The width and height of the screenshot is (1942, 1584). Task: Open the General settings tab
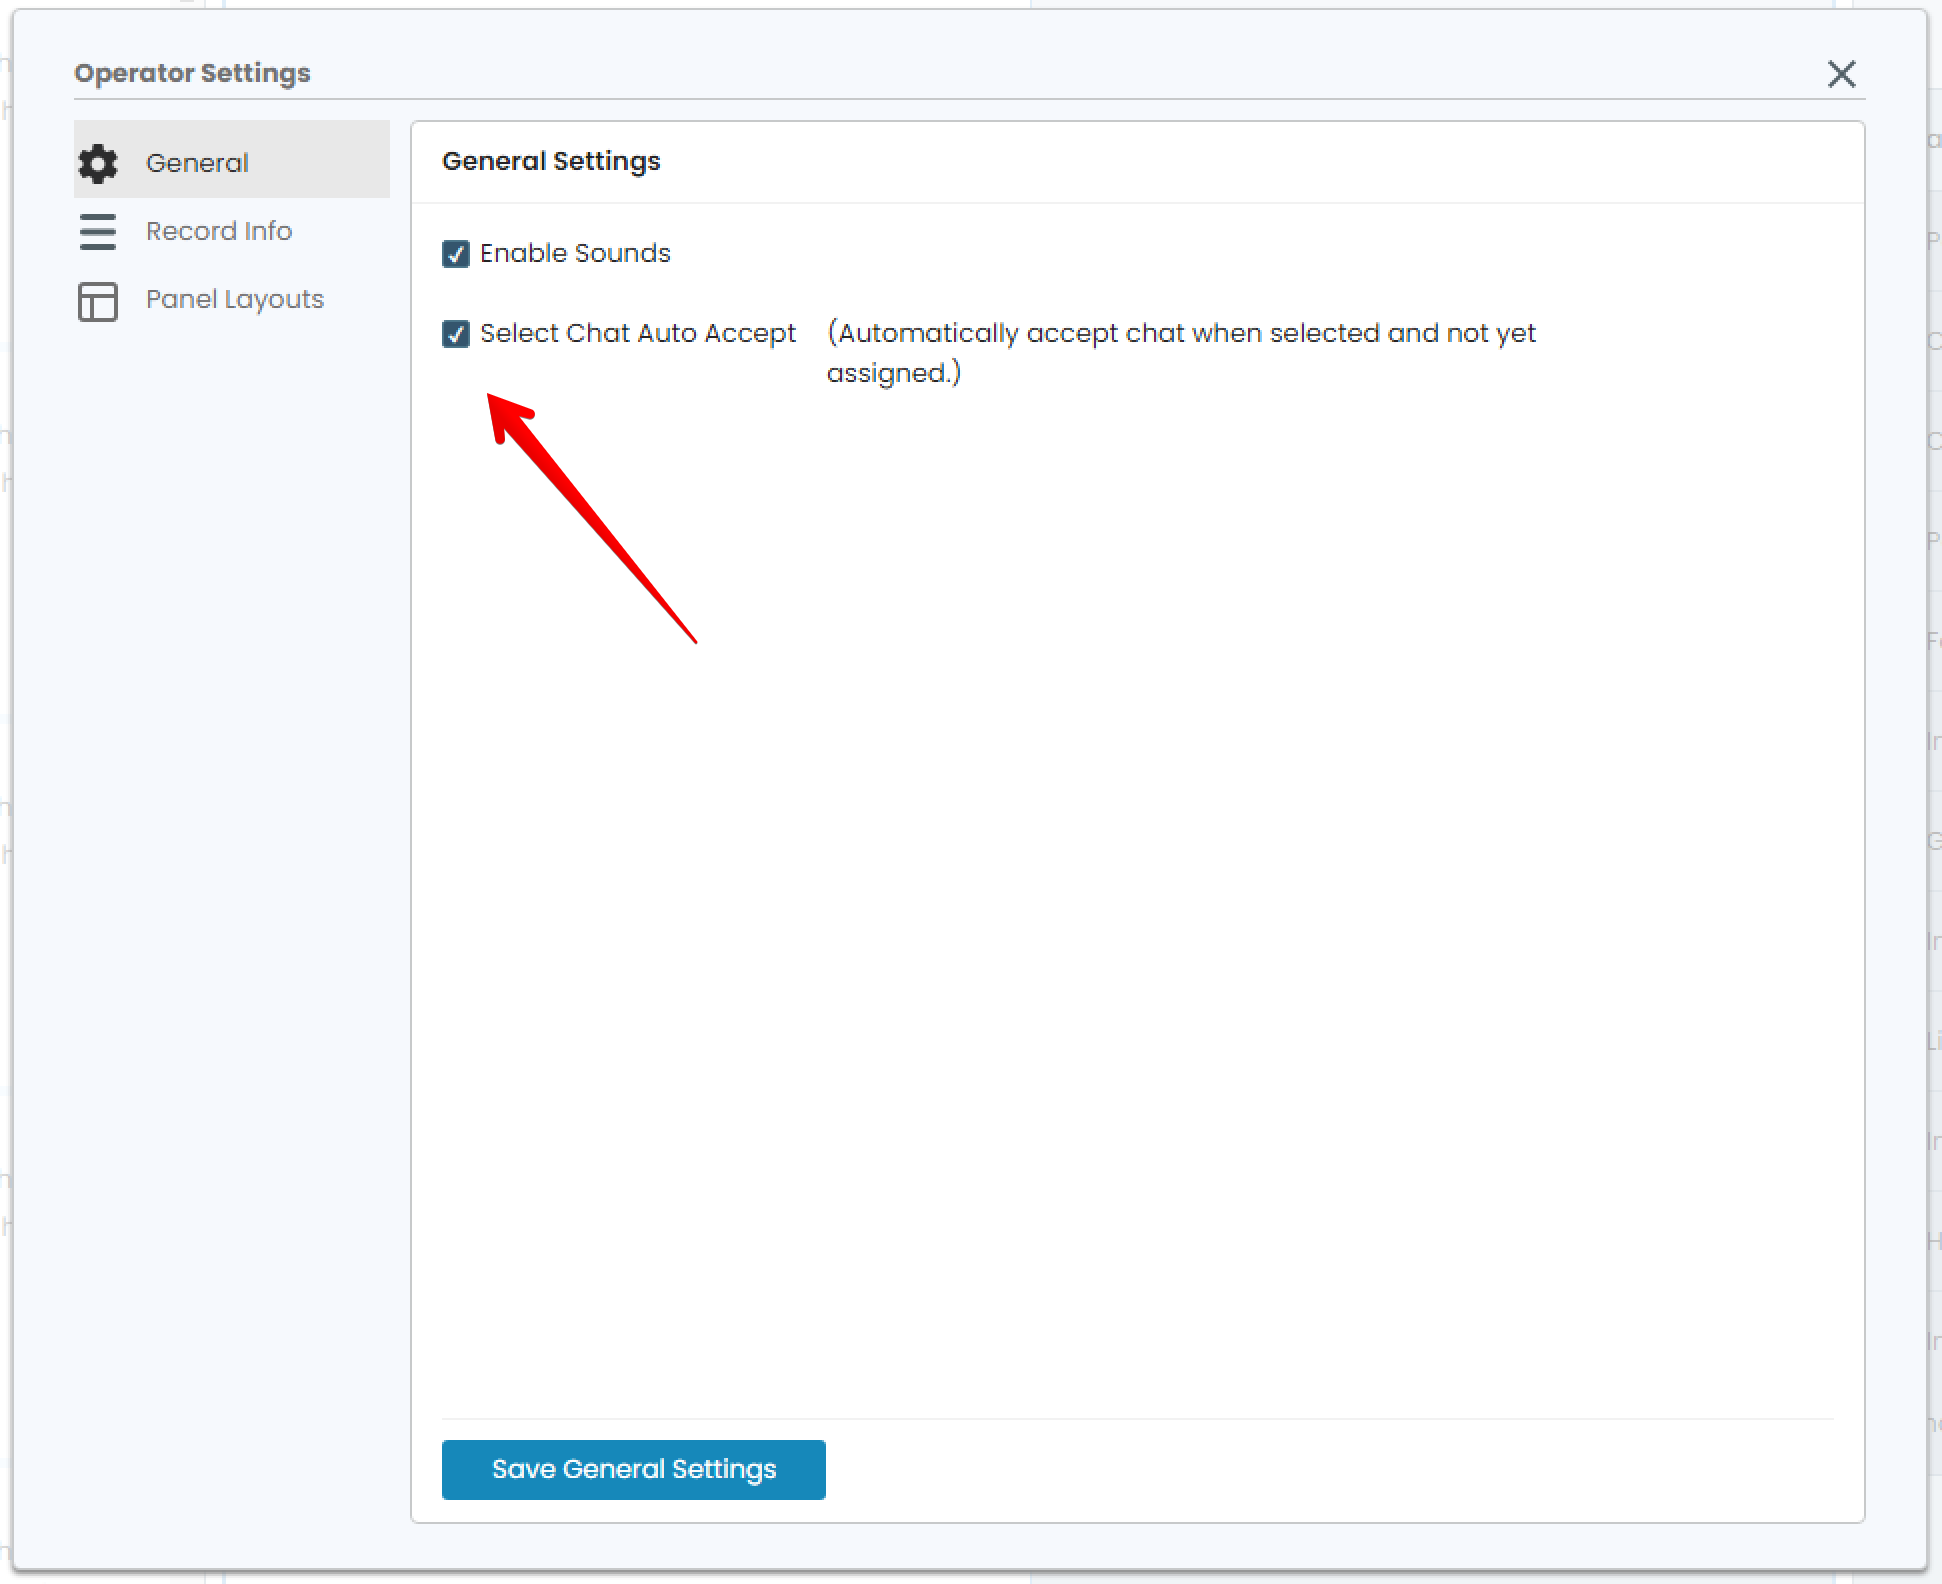[x=232, y=160]
